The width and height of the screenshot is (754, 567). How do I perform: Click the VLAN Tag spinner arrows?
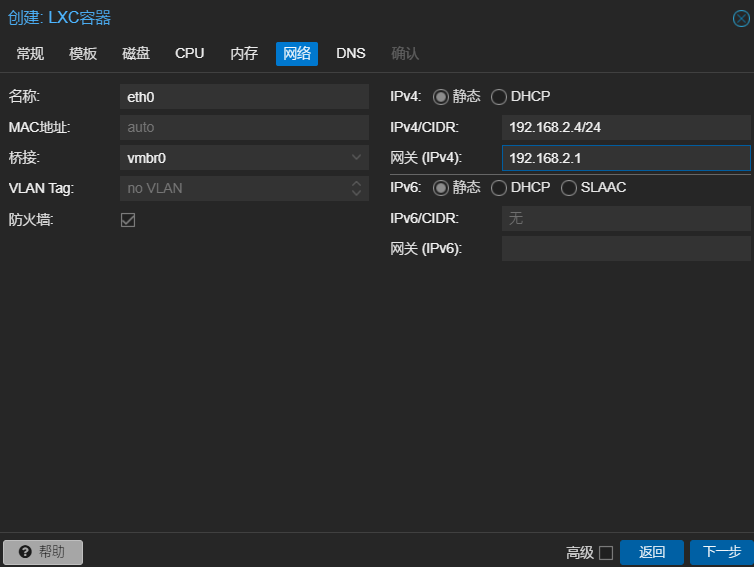357,188
